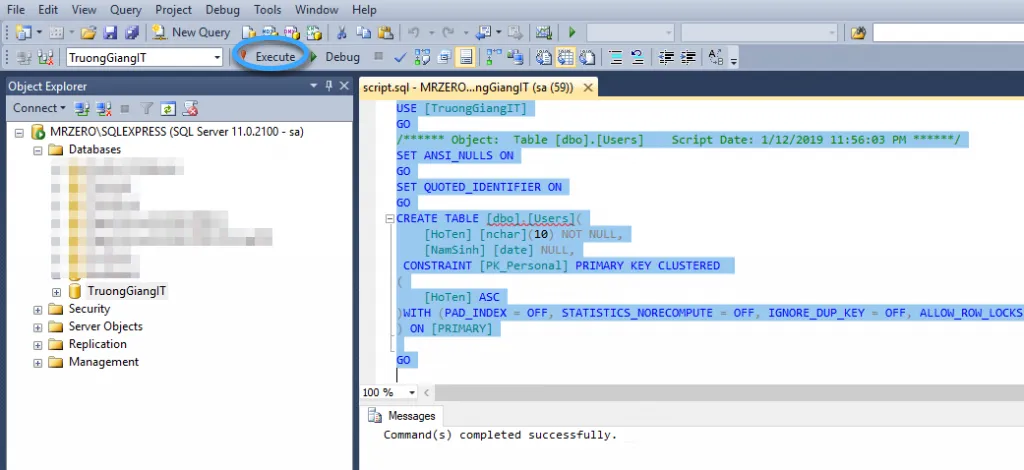Expand the Replication folder

[37, 344]
